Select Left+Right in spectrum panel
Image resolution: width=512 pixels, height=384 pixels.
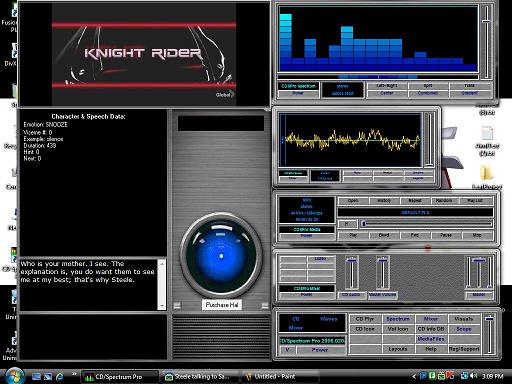click(x=387, y=86)
